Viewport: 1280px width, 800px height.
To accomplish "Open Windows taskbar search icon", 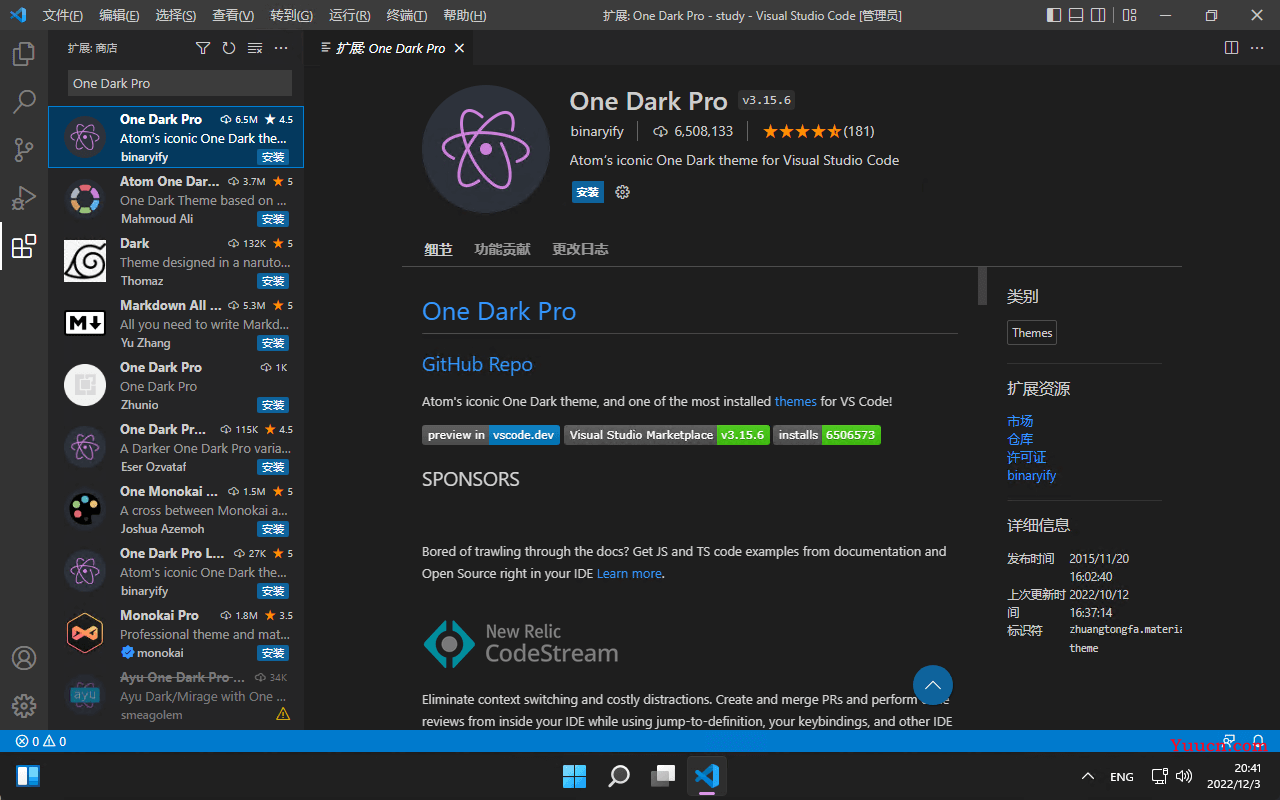I will (x=619, y=776).
